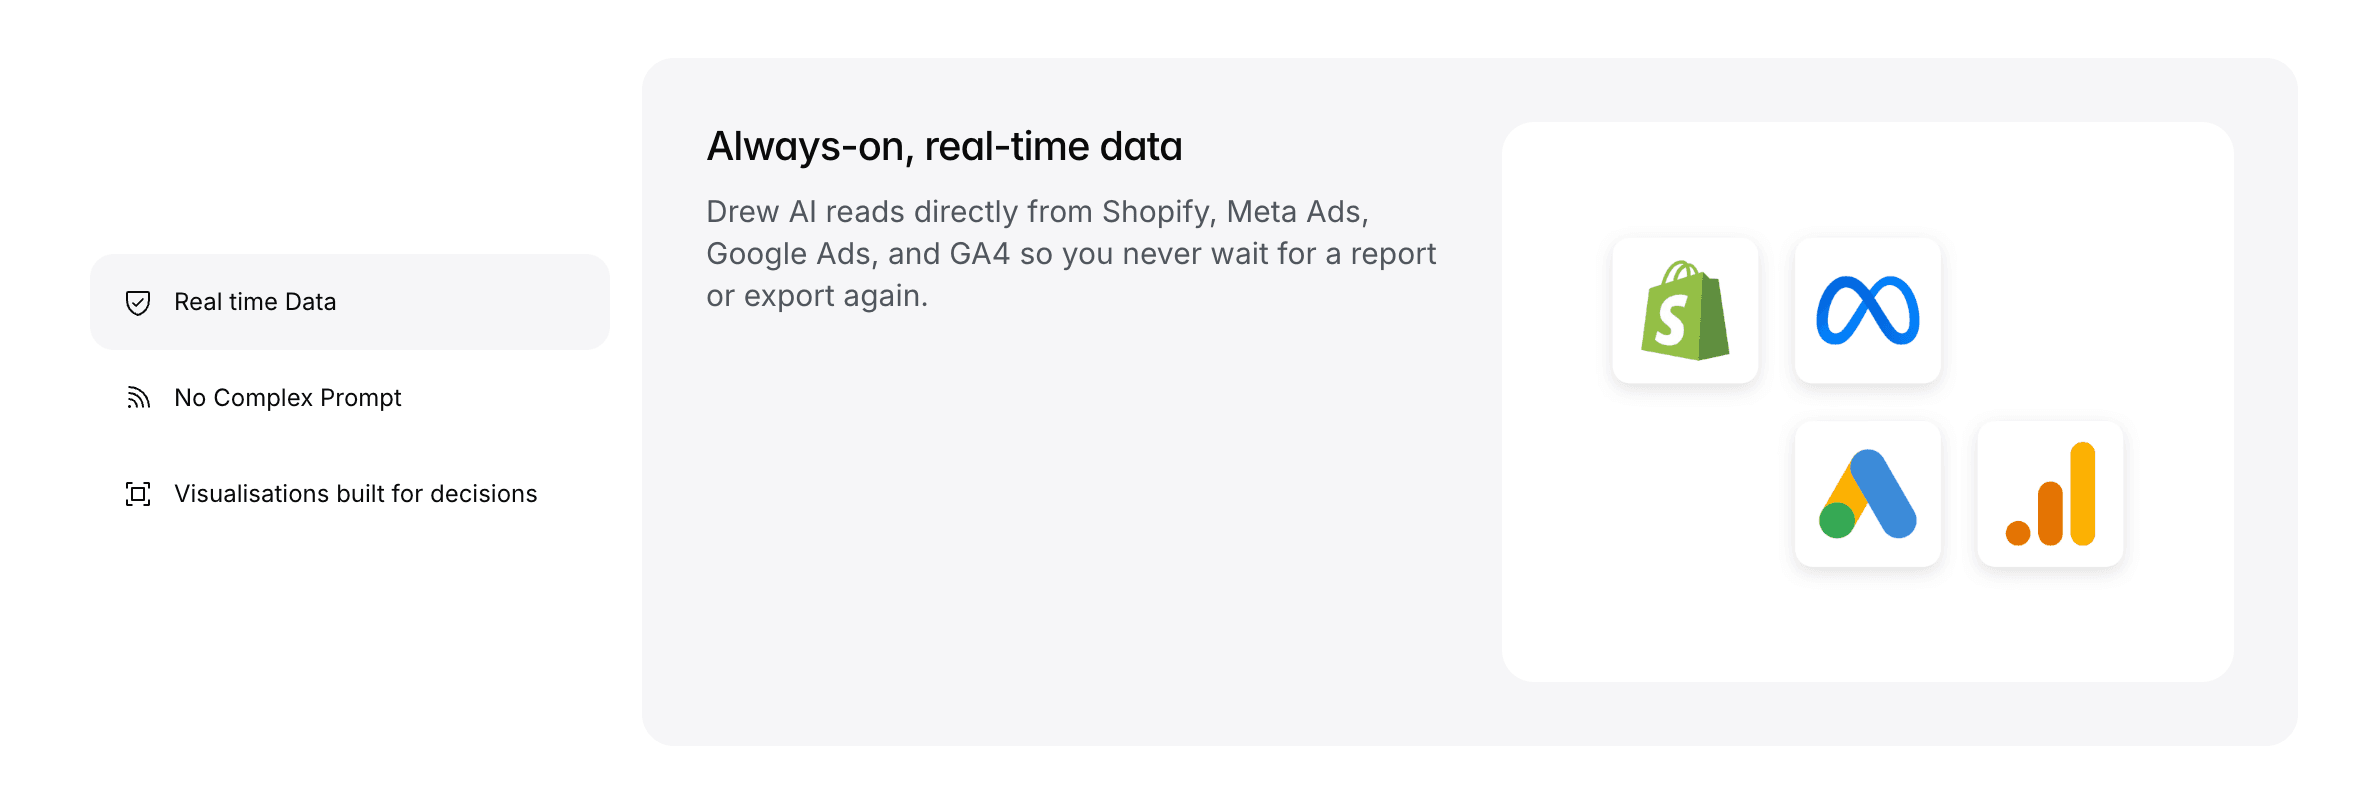Click the blue Meta infinity logo
Image resolution: width=2362 pixels, height=786 pixels.
[1867, 311]
